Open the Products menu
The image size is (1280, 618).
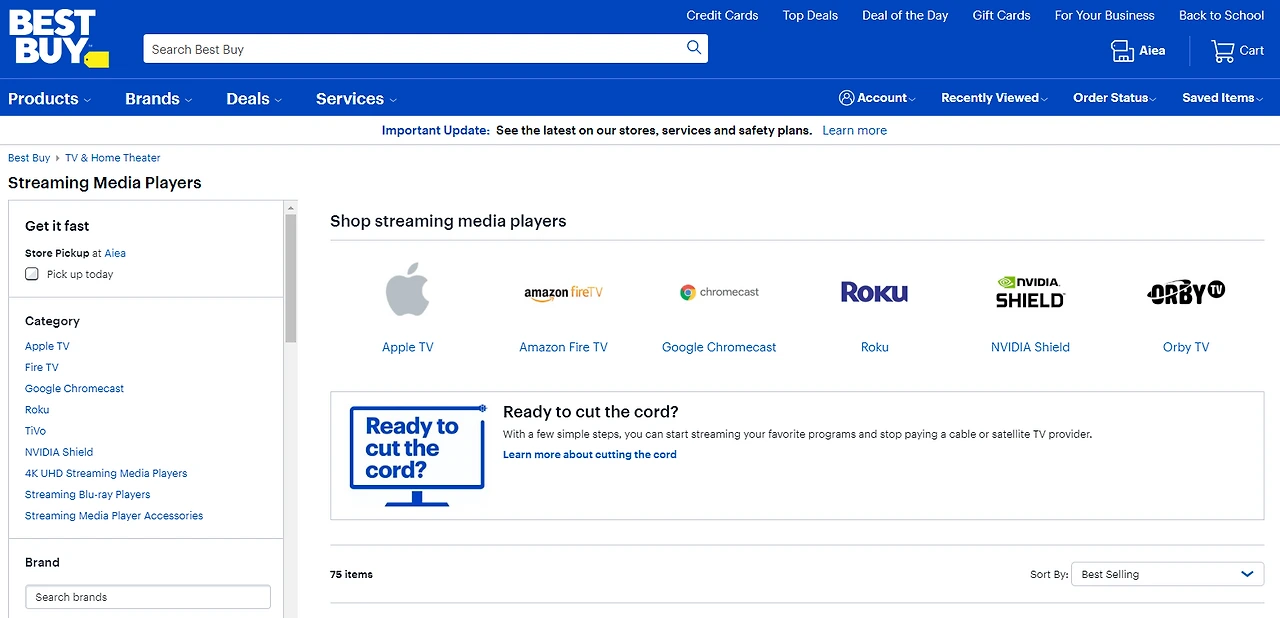tap(49, 99)
